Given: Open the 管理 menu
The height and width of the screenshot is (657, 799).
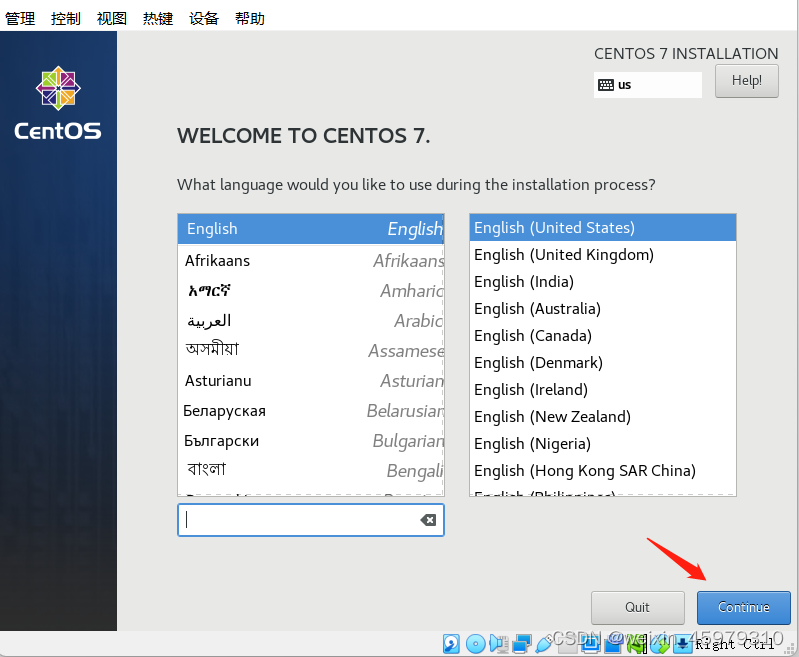Looking at the screenshot, I should click(20, 18).
